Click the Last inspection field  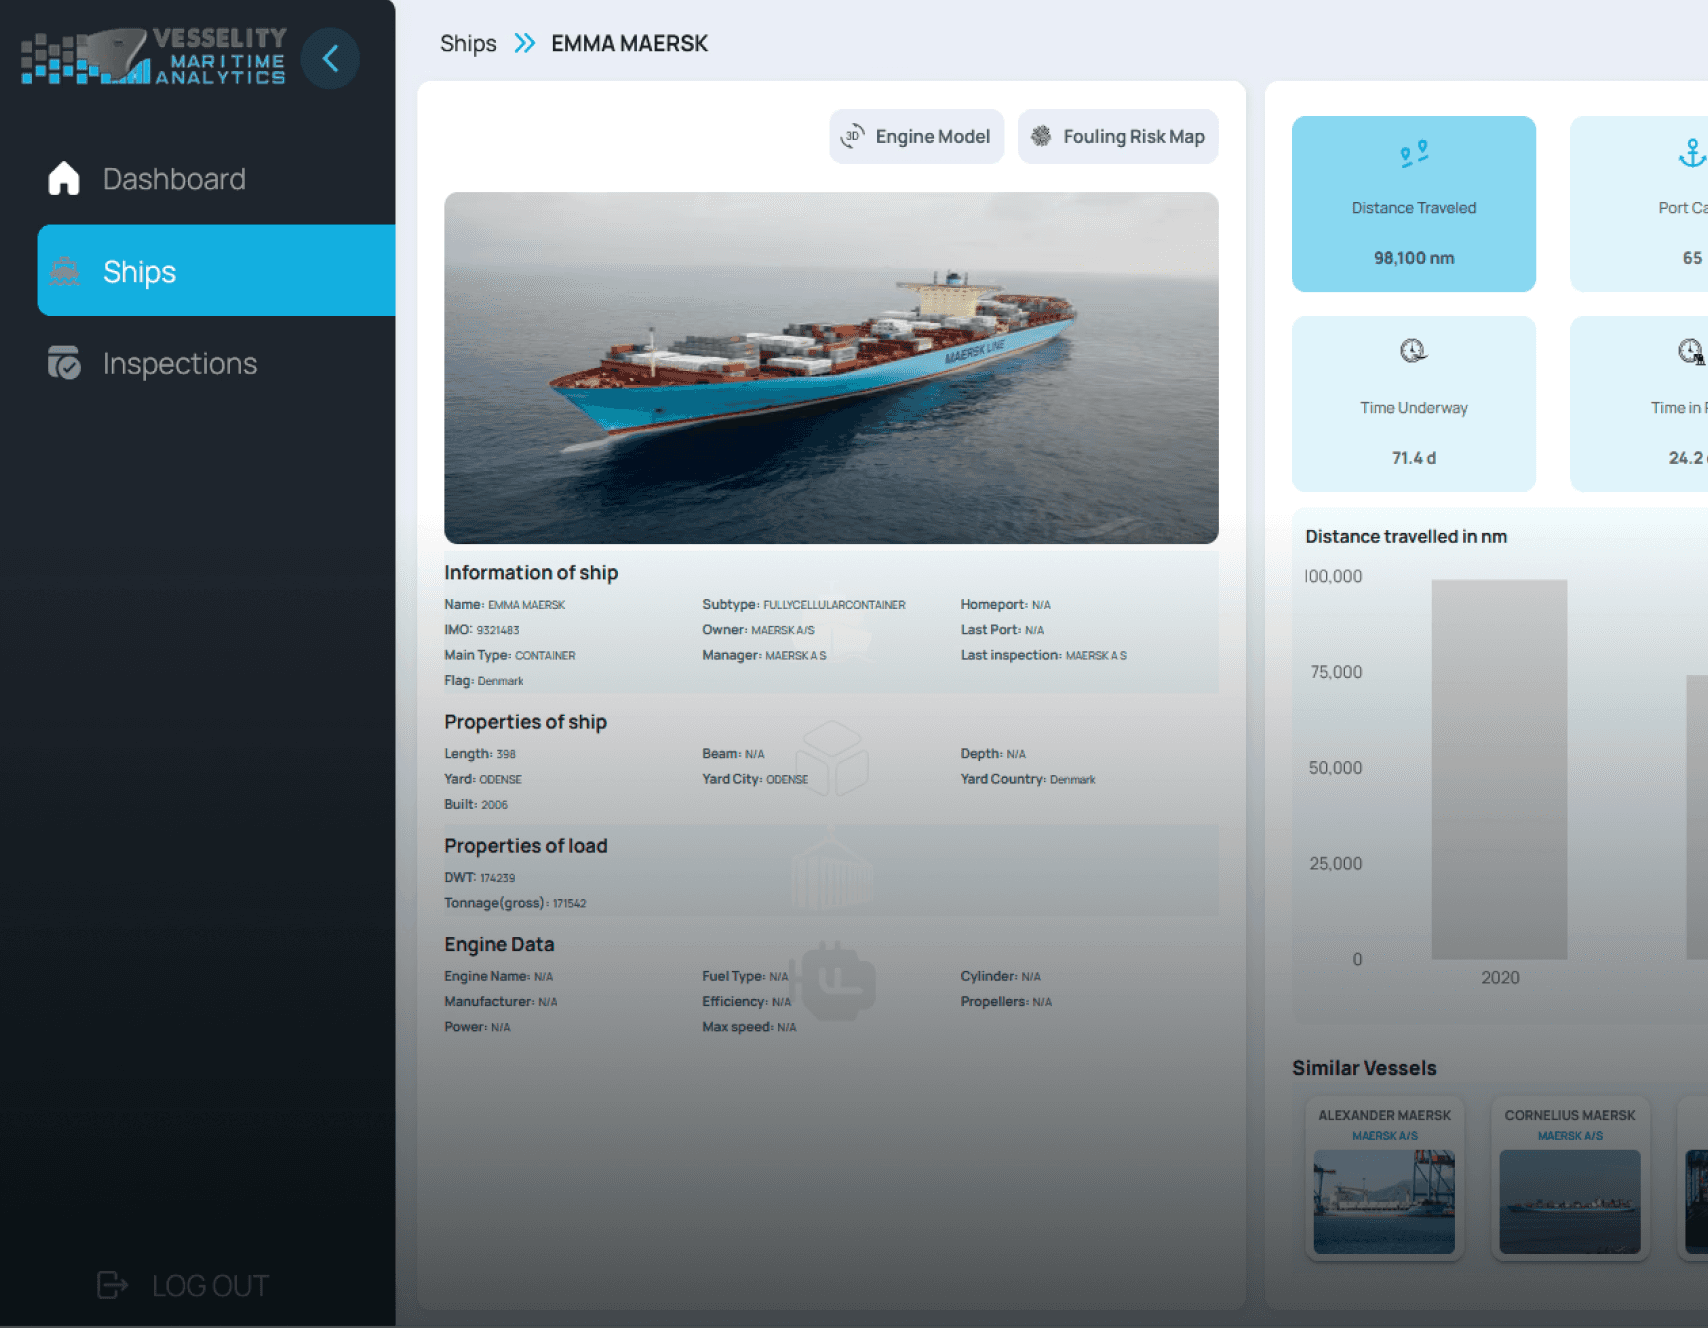click(x=1043, y=656)
